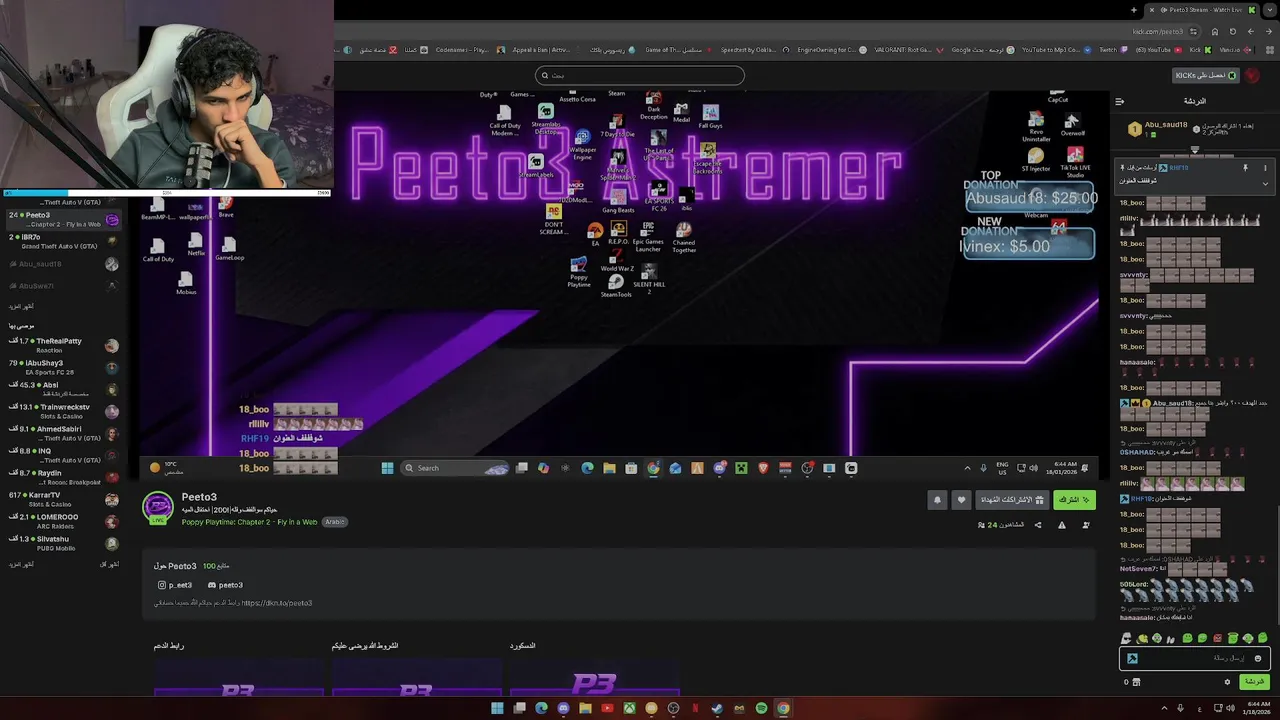Click the Windows Start button on the taskbar
The width and height of the screenshot is (1280, 720).
tap(497, 709)
